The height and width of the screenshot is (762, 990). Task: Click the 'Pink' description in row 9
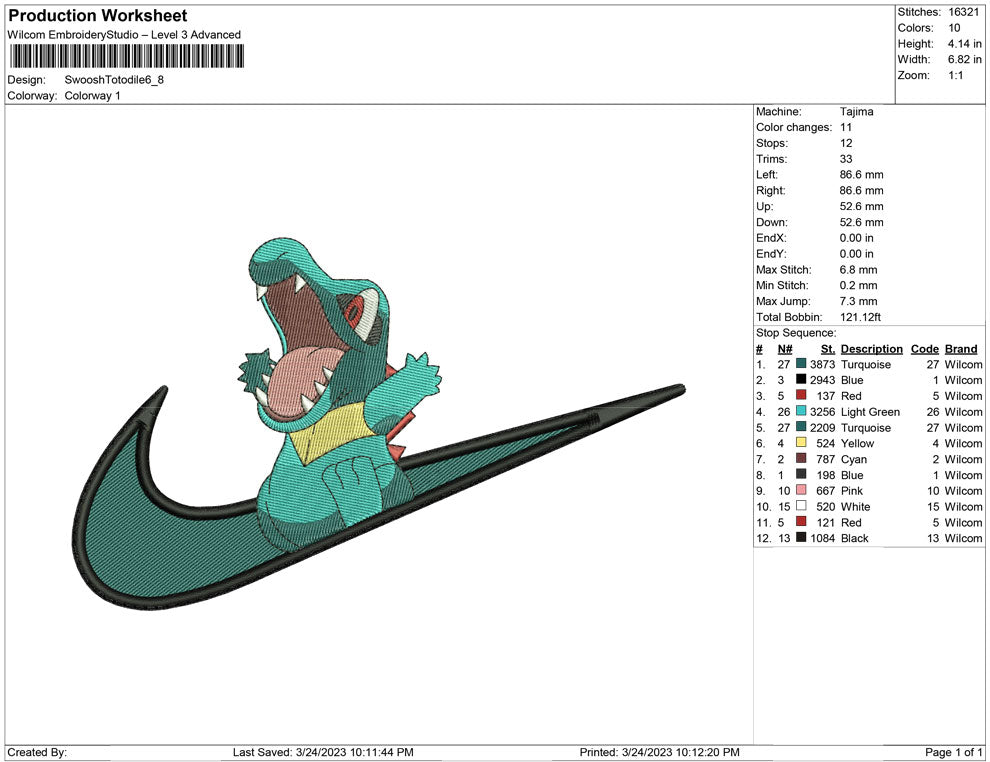(x=852, y=490)
